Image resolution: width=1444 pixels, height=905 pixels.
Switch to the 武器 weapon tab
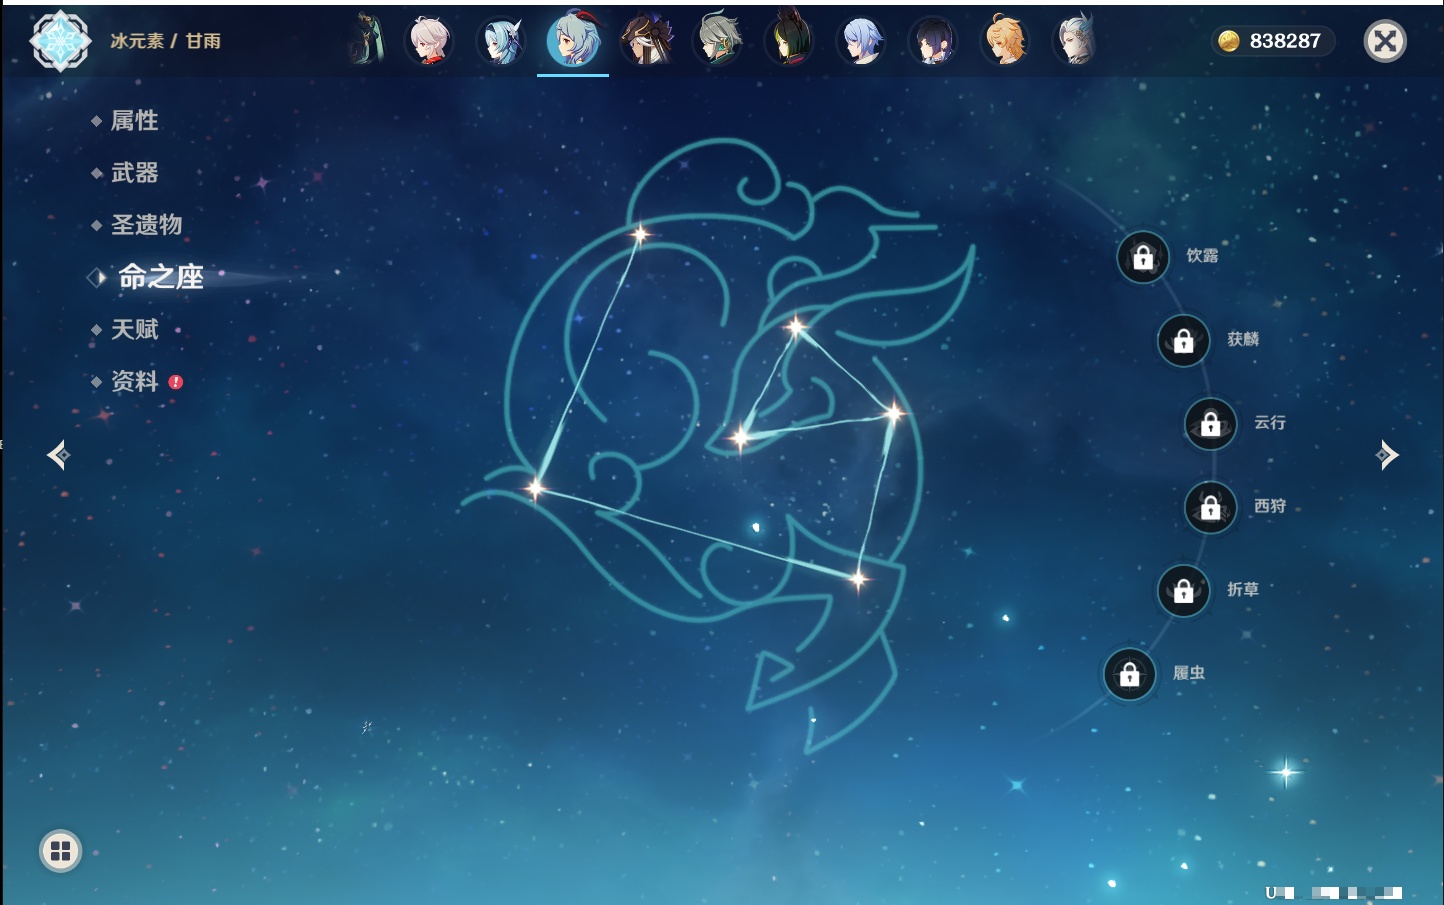(x=134, y=173)
